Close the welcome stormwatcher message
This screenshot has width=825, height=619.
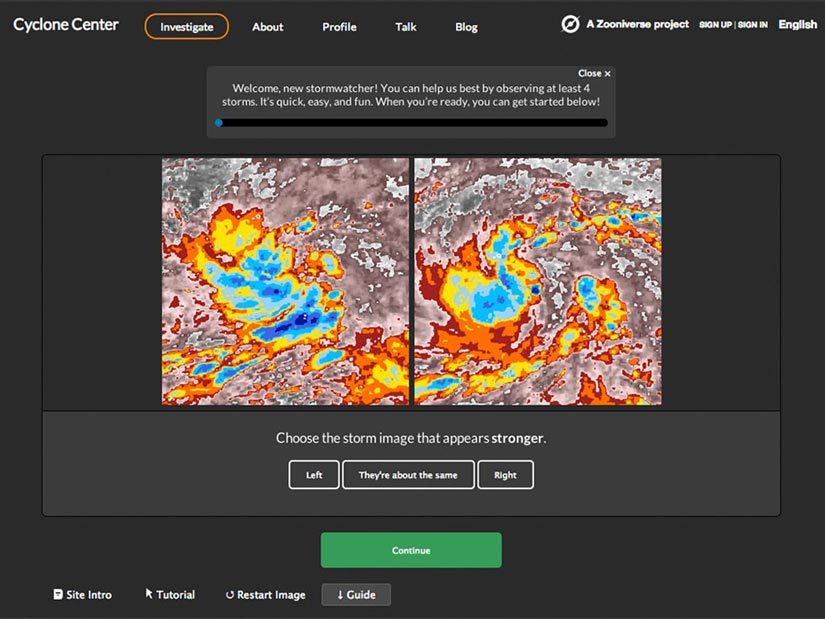595,74
